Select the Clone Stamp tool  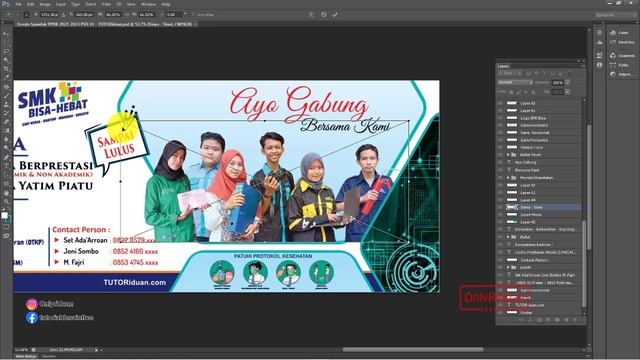click(6, 104)
